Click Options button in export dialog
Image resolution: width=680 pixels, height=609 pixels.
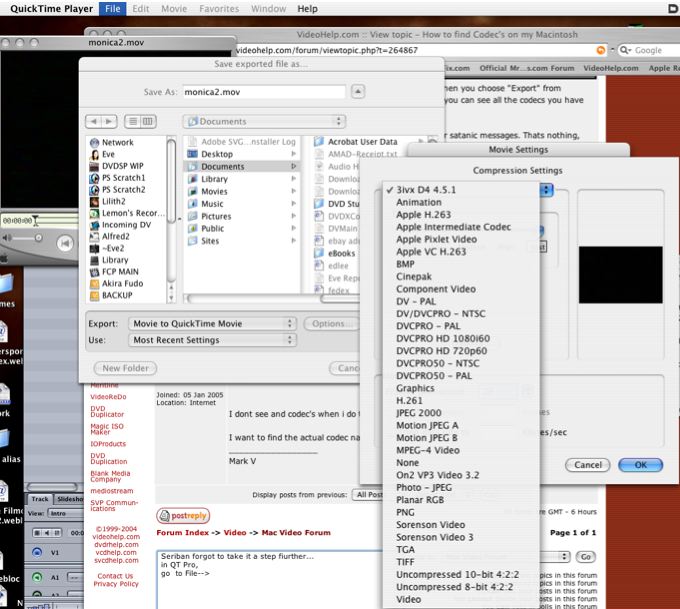[x=331, y=324]
